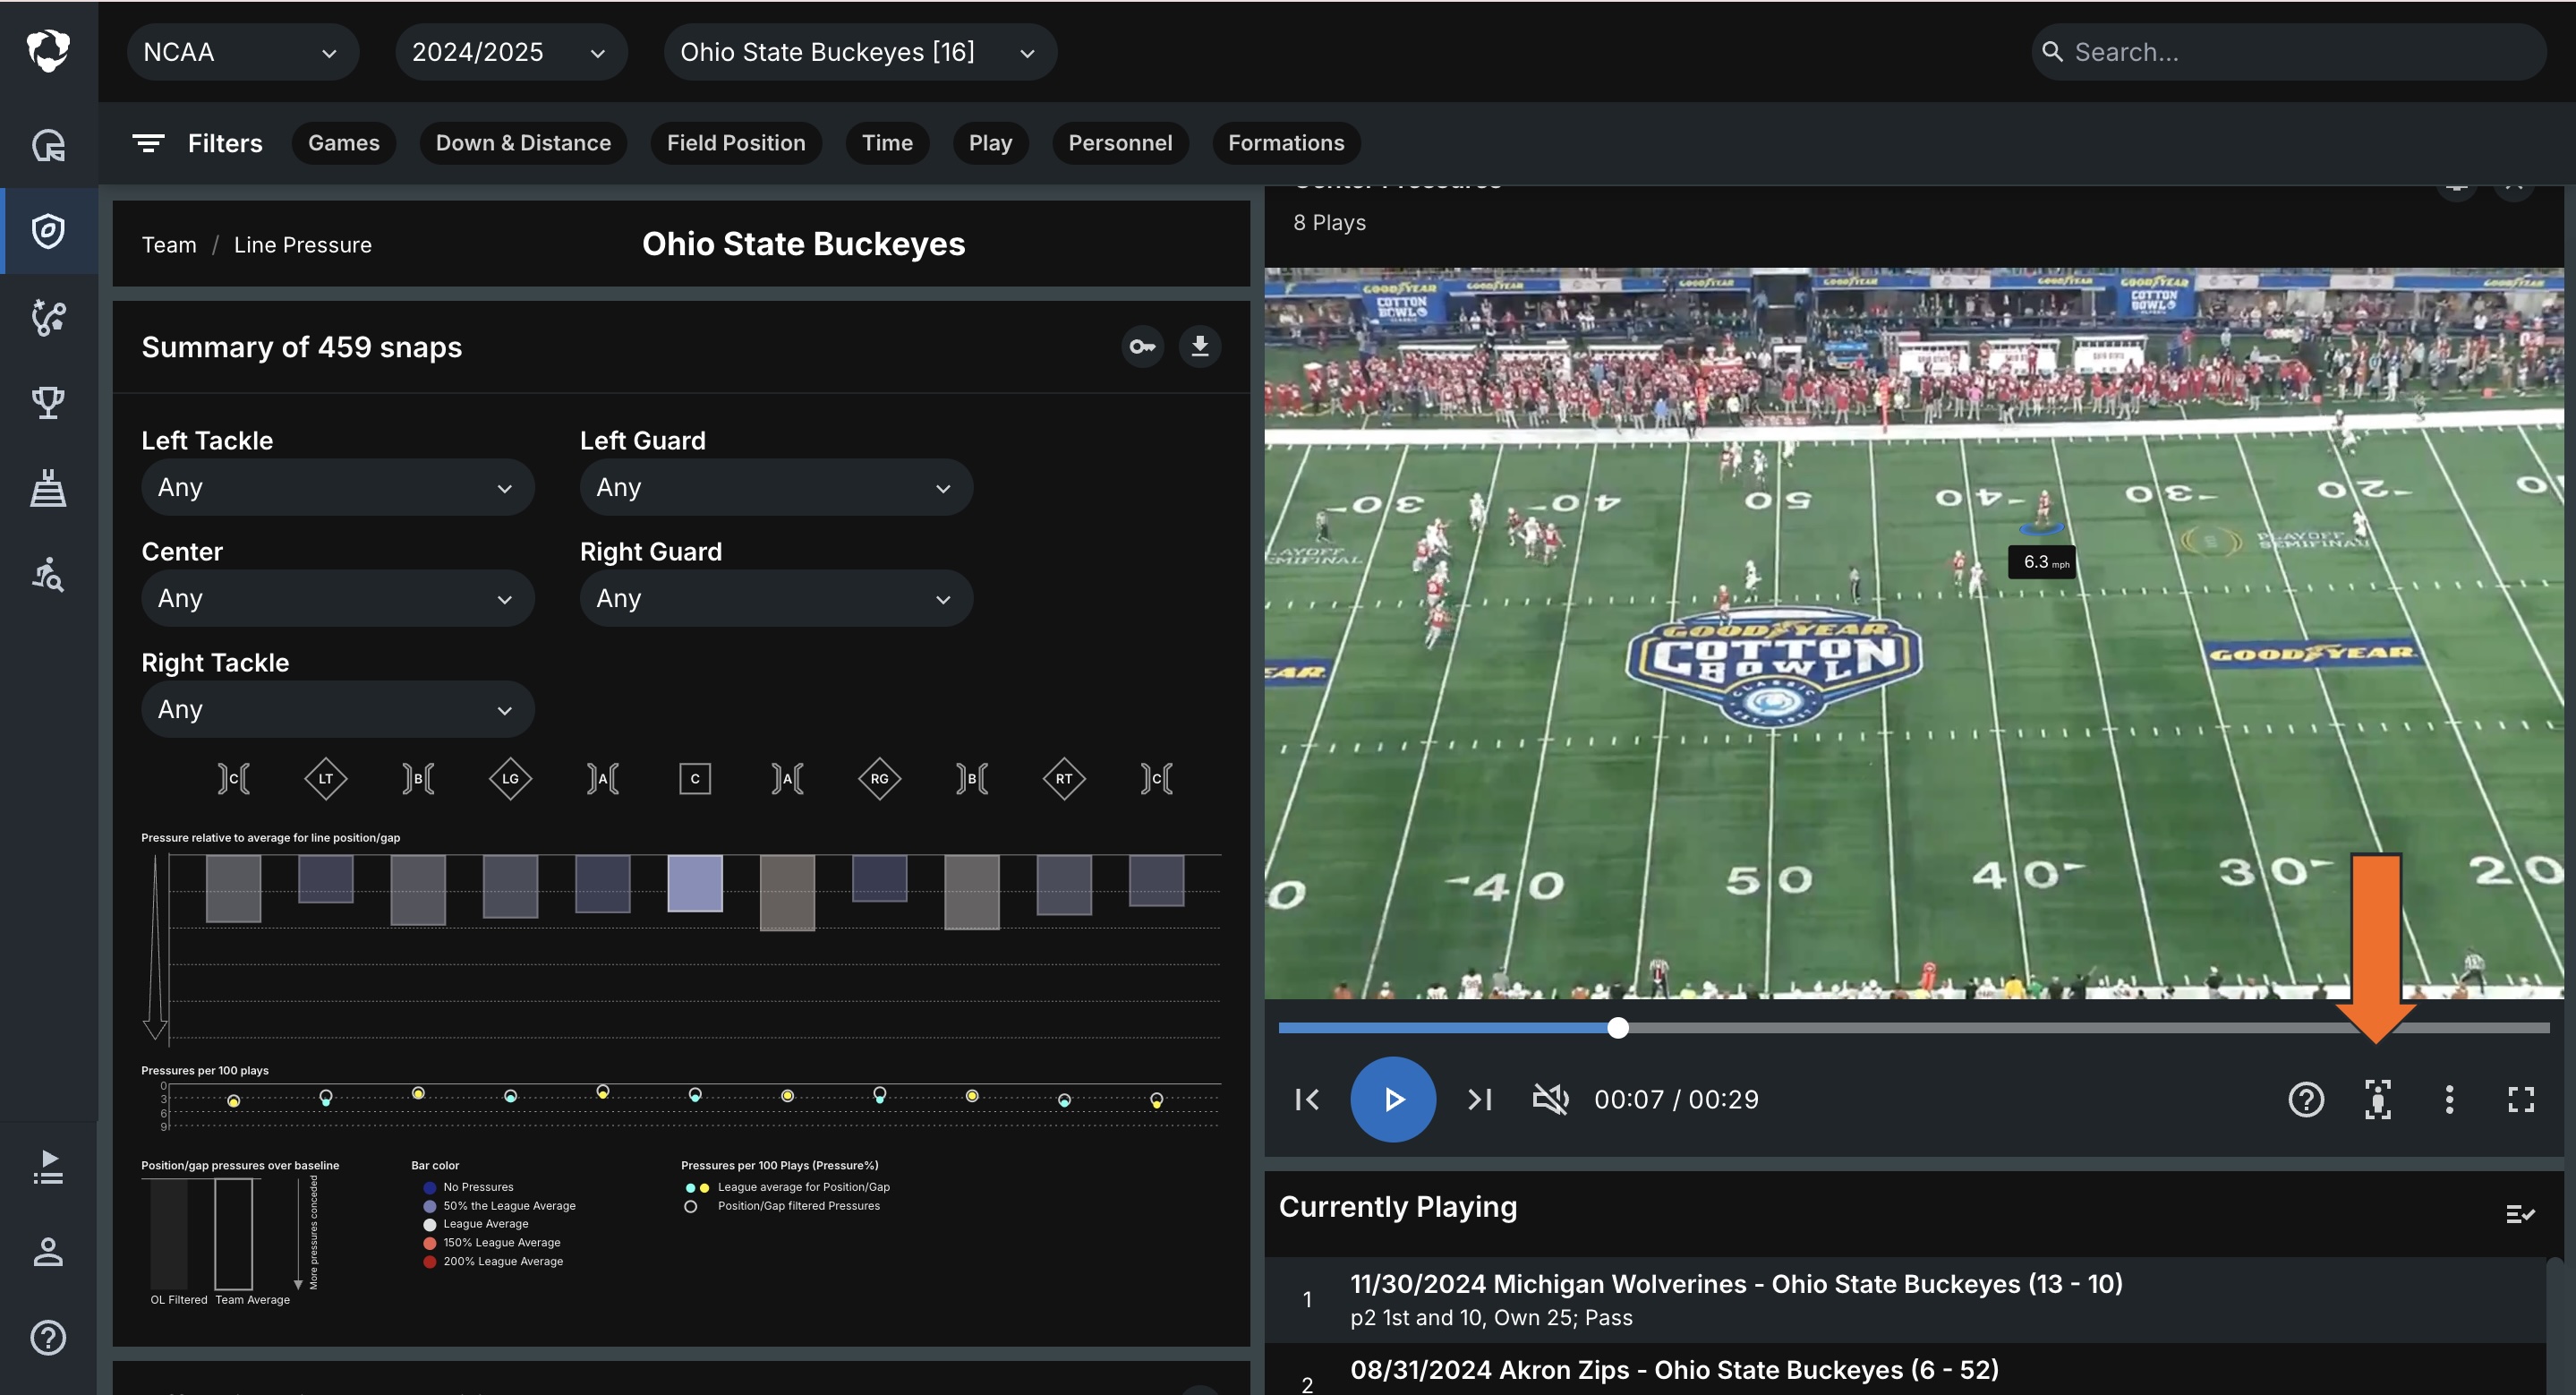The width and height of the screenshot is (2576, 1395).
Task: Open video player help question icon
Action: point(2306,1099)
